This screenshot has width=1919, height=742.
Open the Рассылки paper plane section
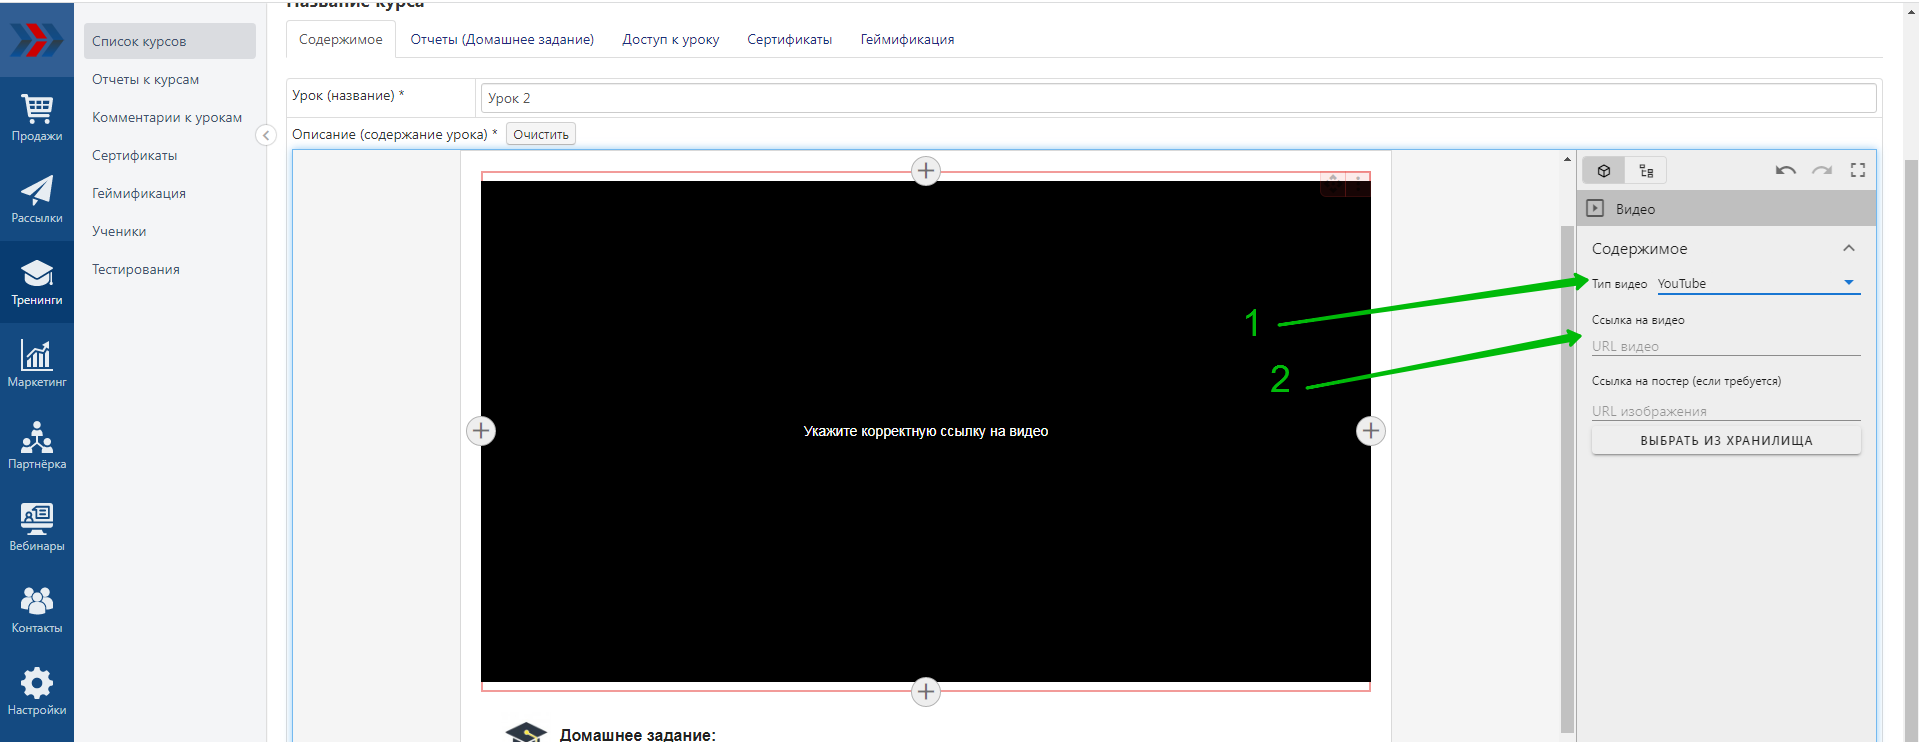point(37,200)
